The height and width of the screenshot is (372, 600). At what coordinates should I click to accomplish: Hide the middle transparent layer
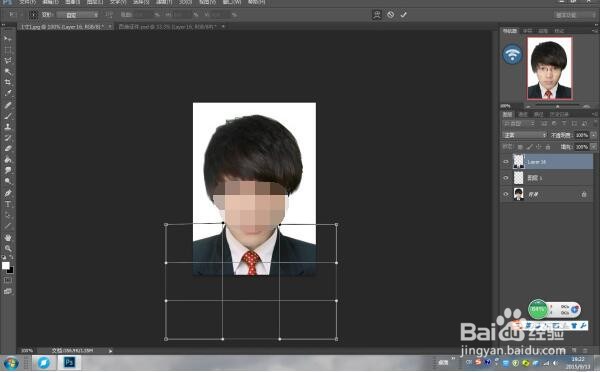click(x=506, y=178)
